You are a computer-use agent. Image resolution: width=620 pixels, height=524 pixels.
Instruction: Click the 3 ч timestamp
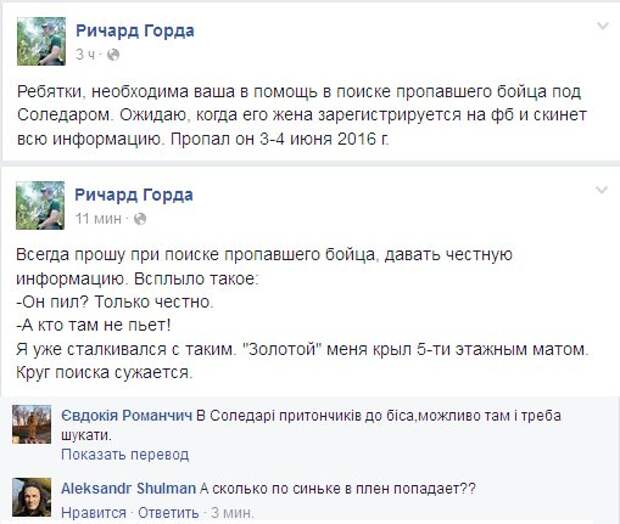[x=86, y=55]
